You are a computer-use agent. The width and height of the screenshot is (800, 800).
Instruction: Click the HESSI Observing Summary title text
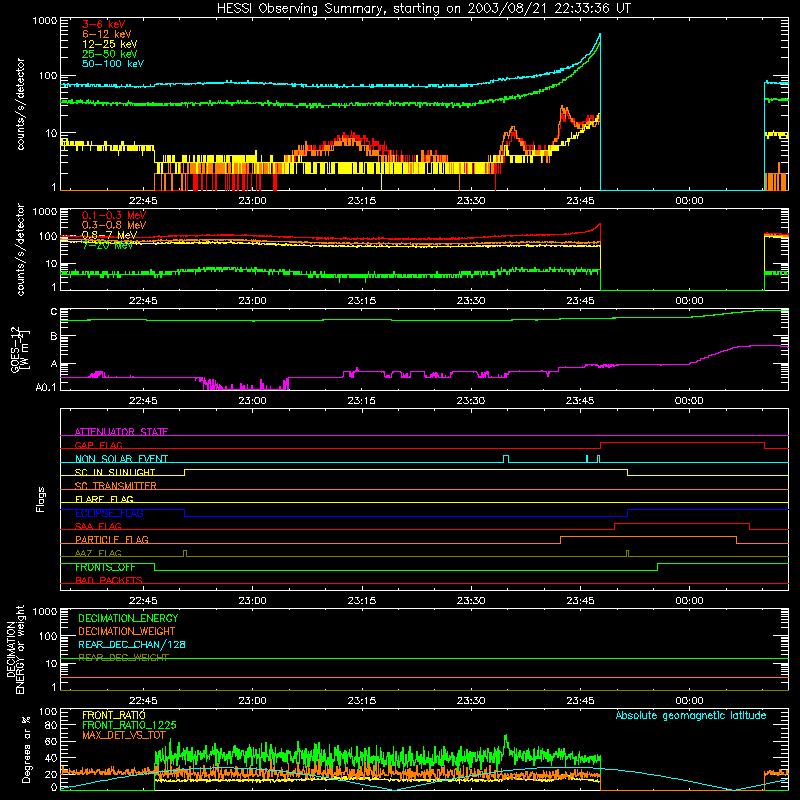(x=423, y=9)
